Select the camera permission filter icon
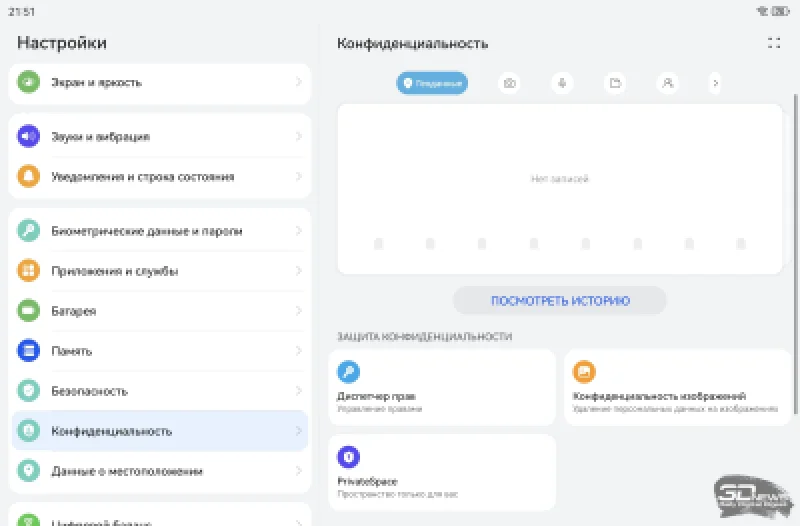The width and height of the screenshot is (800, 526). pyautogui.click(x=510, y=83)
